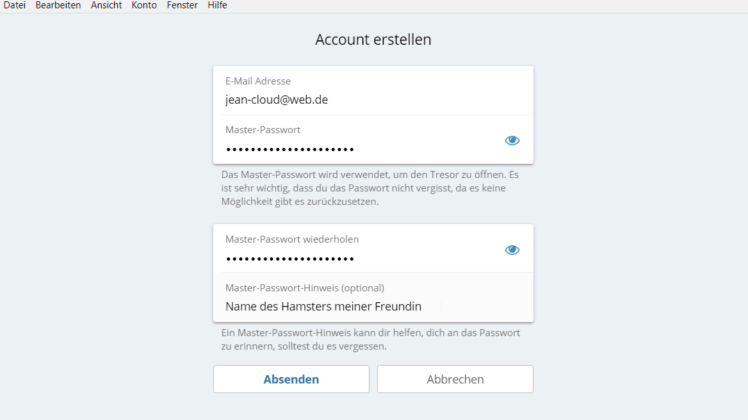Open the Konto menu
This screenshot has width=748, height=420.
click(144, 5)
